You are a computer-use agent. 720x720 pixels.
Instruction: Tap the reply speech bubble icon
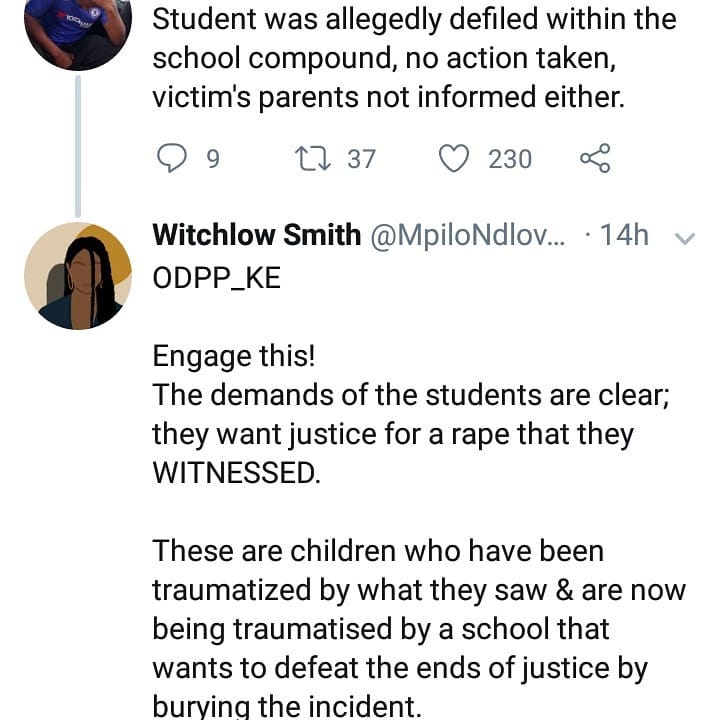coord(172,159)
